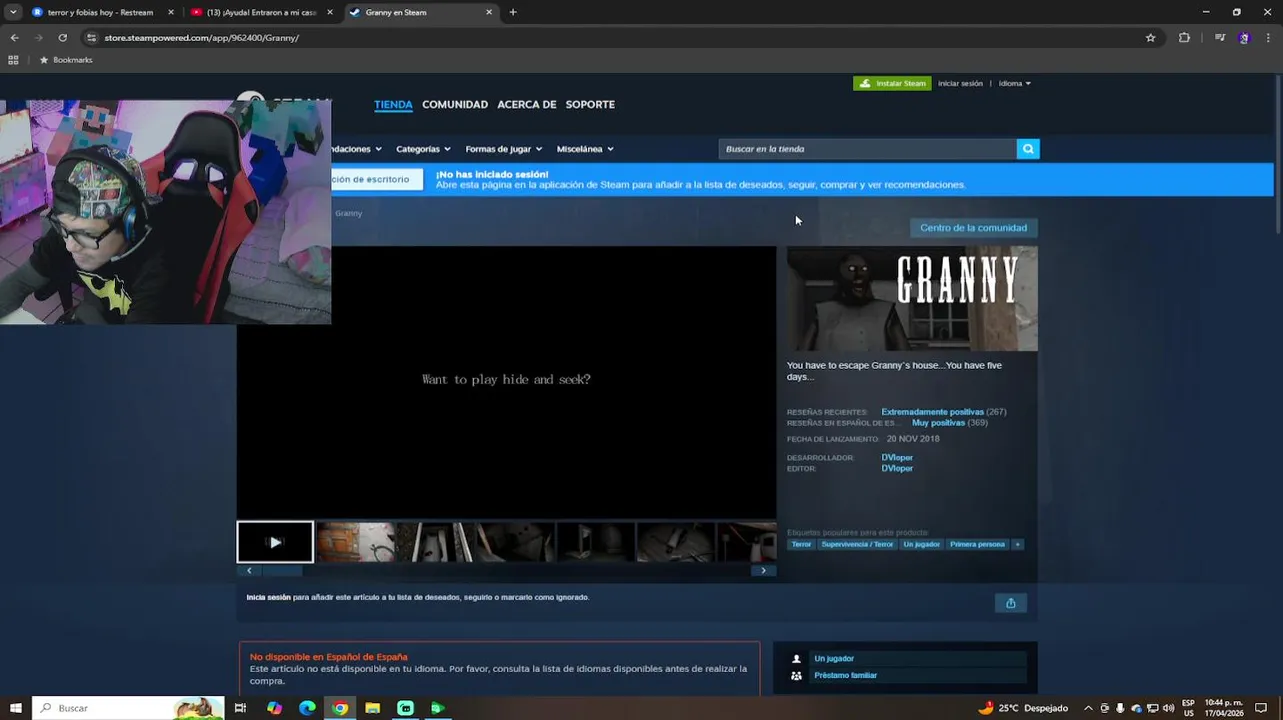Expand the Categorías dropdown
The height and width of the screenshot is (720, 1283).
pyautogui.click(x=423, y=149)
